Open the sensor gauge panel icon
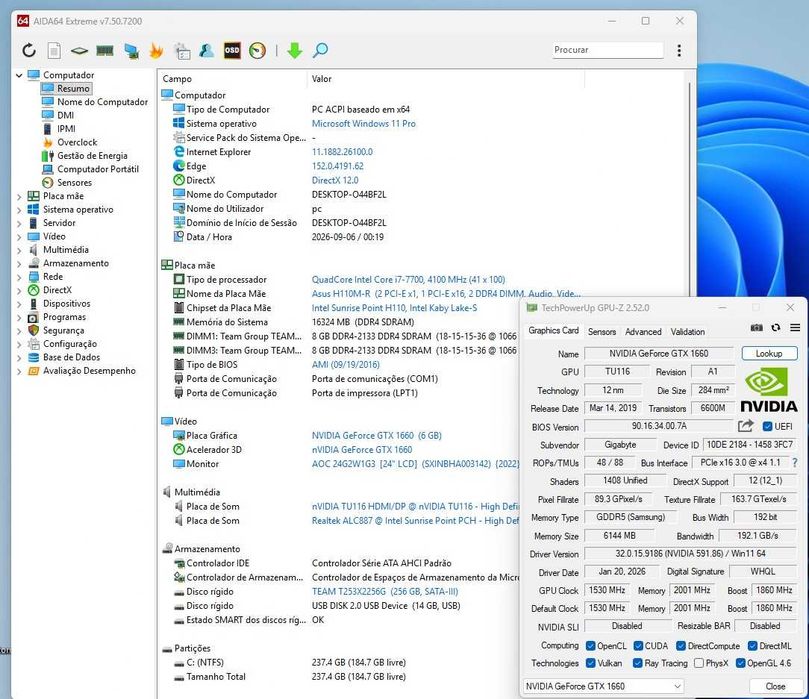 click(257, 51)
